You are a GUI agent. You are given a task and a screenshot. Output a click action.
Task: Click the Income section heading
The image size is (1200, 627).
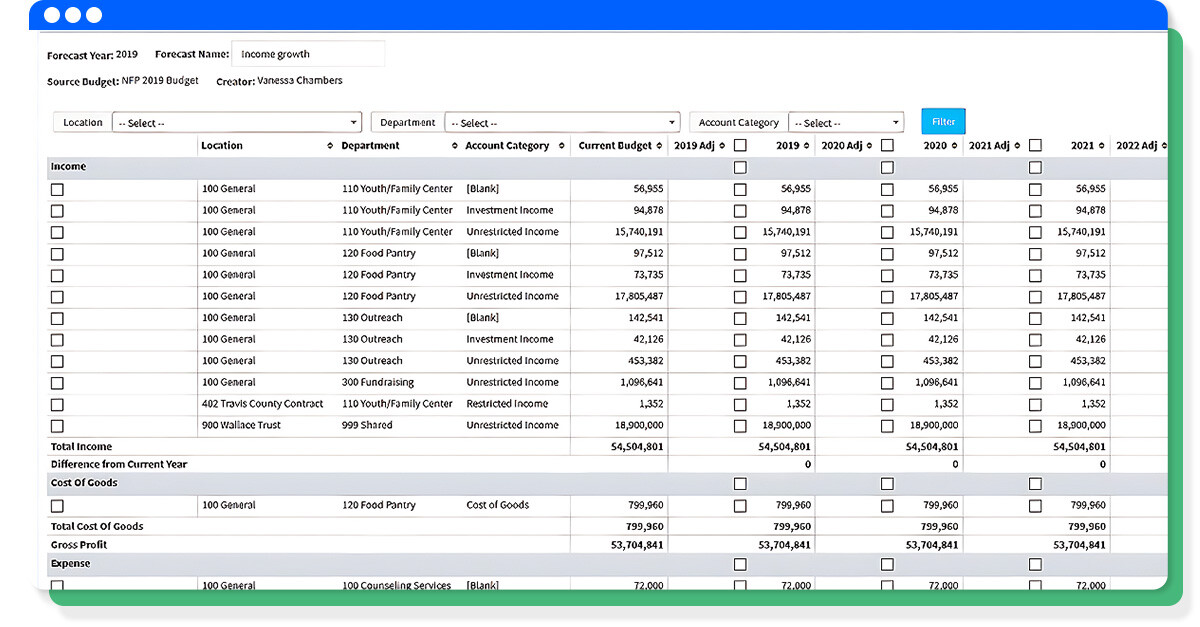coord(68,167)
